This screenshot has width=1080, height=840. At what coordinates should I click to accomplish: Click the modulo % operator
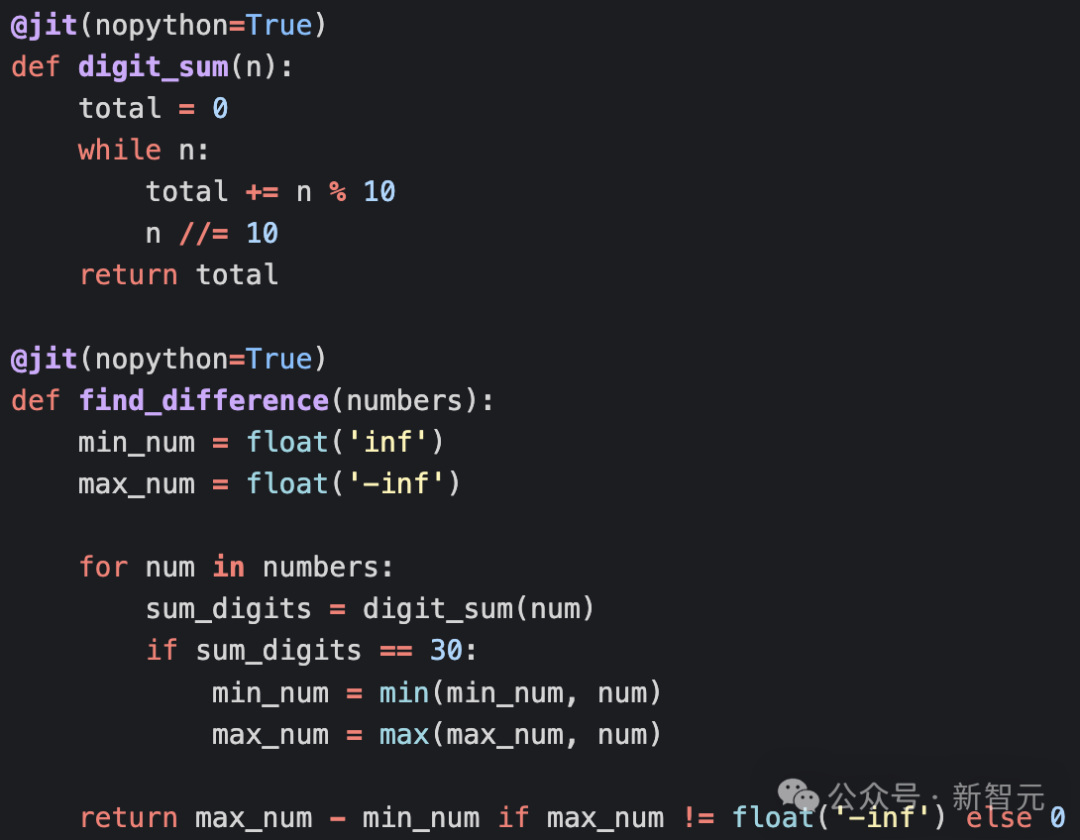pos(338,191)
